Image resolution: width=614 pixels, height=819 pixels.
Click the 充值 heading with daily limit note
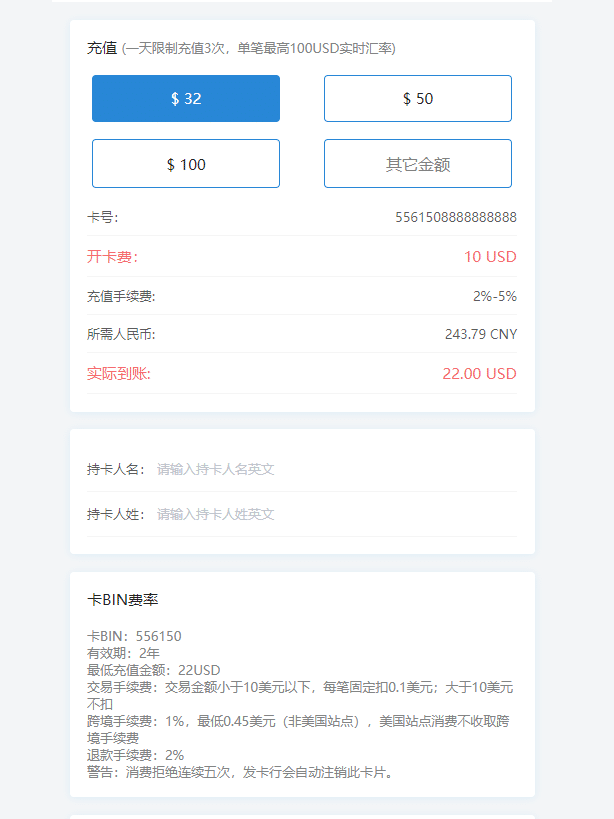[241, 48]
